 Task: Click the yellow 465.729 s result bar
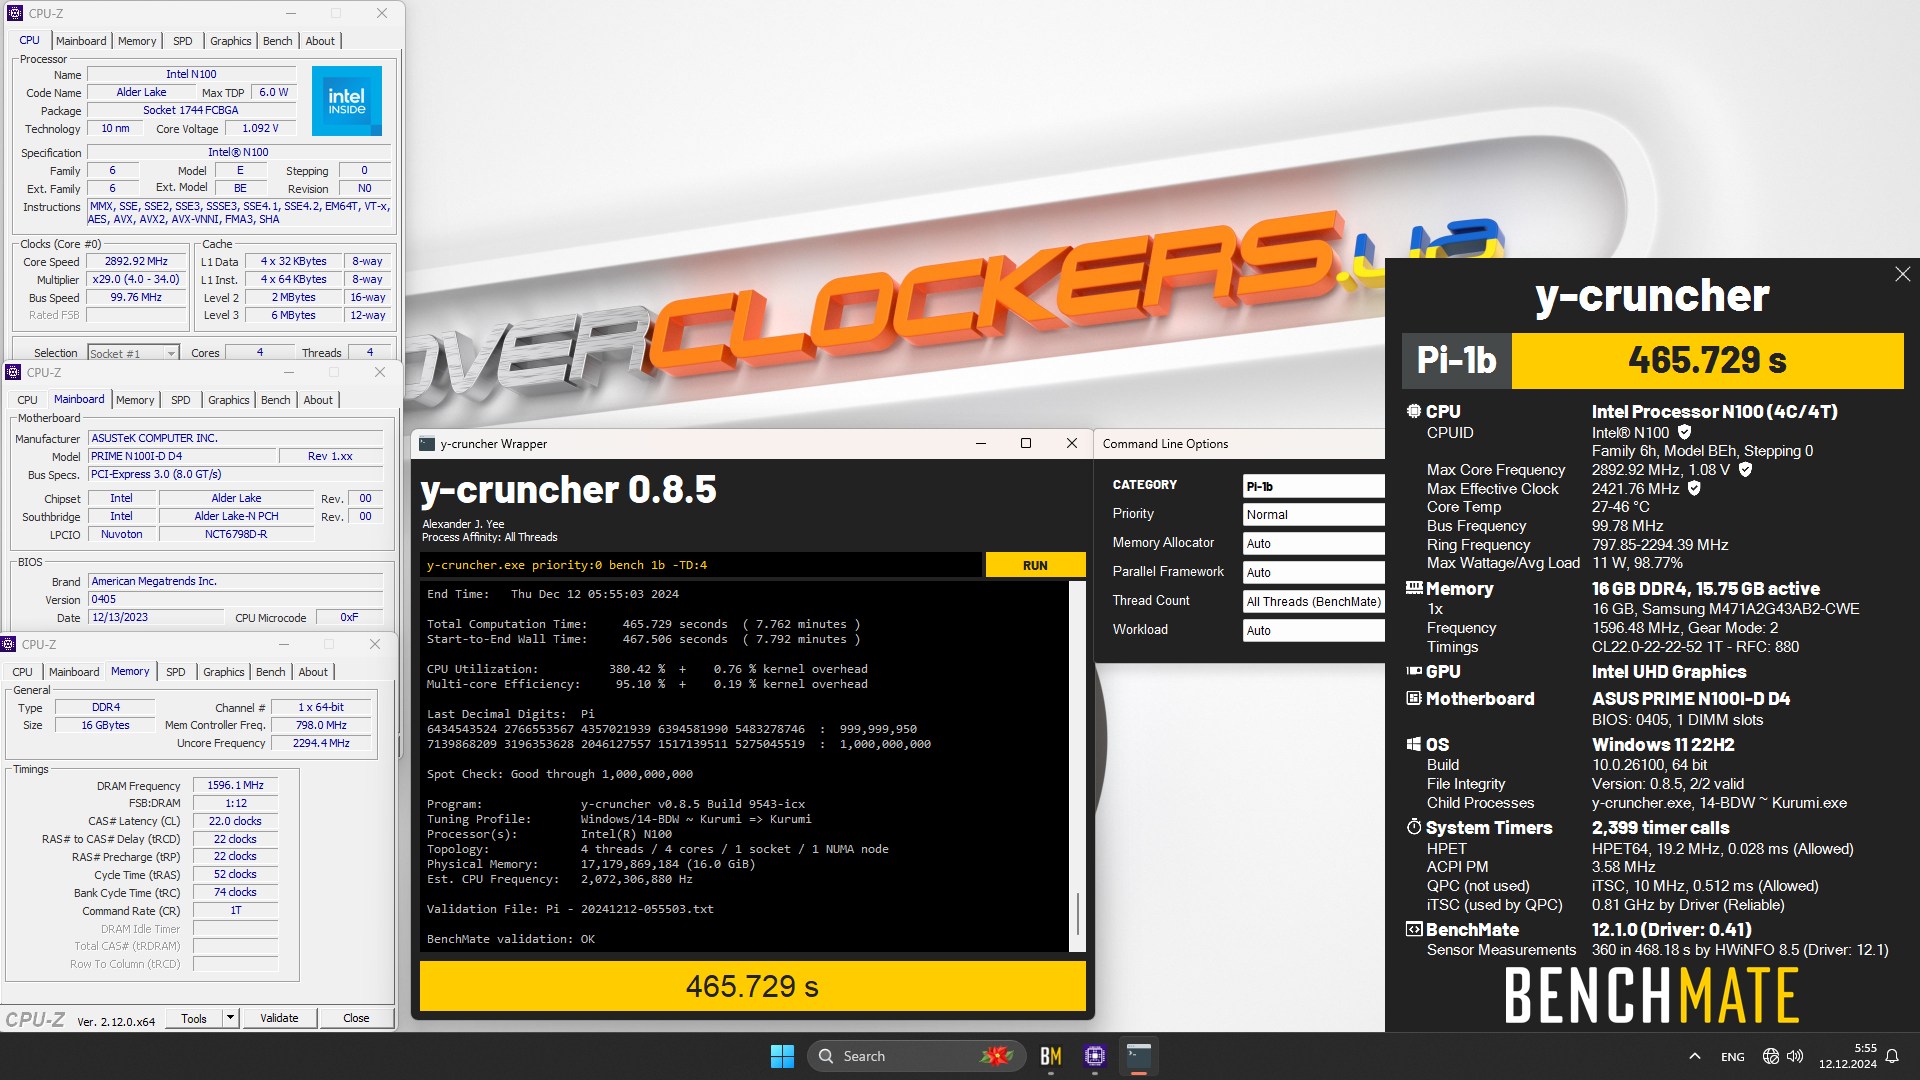752,986
